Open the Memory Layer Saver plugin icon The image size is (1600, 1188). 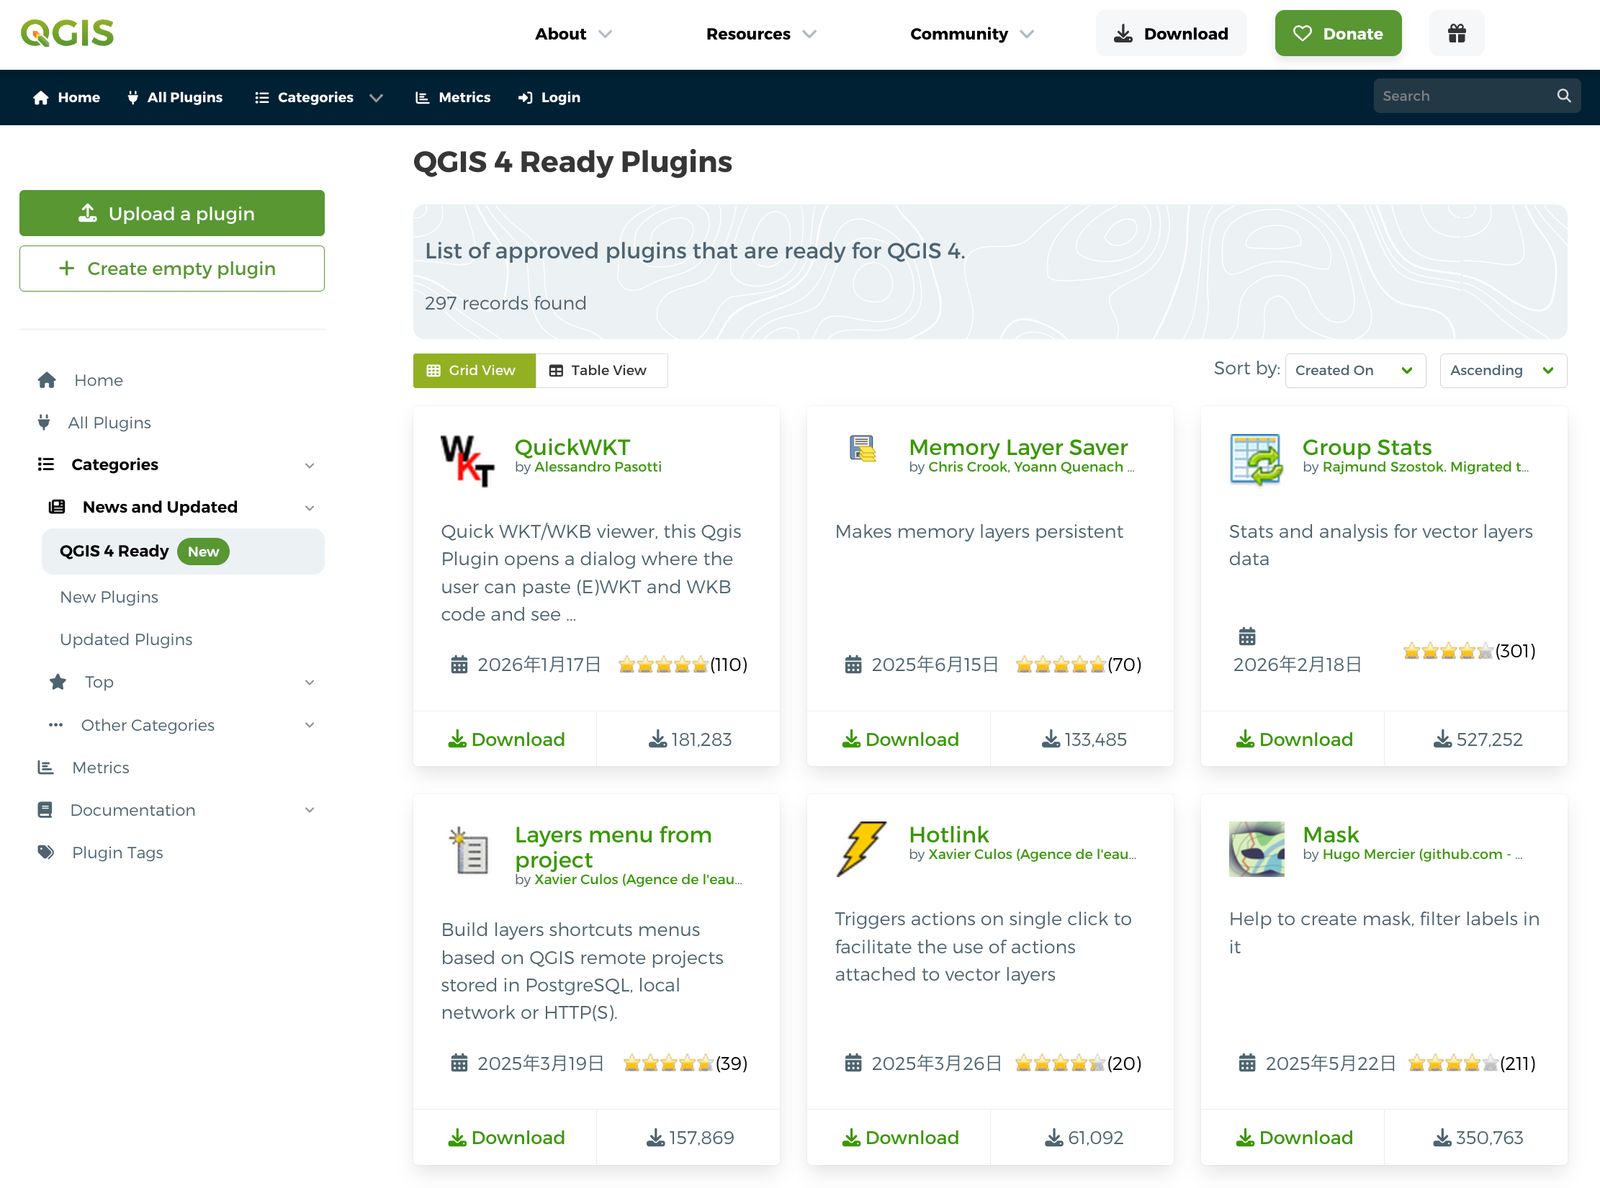coord(862,448)
